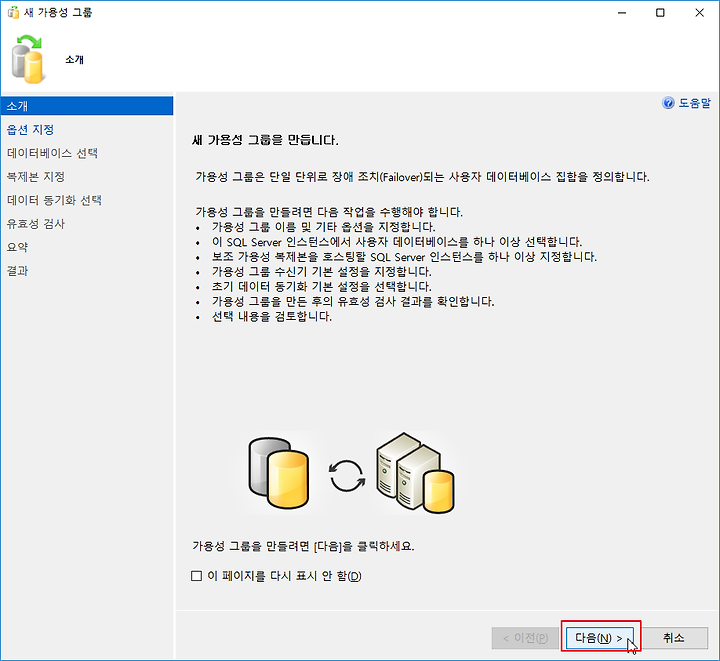The image size is (720, 661).
Task: Click bullet '가용성 그룹 이름 및 기타 옵션을 지정합니다.'
Action: point(323,227)
